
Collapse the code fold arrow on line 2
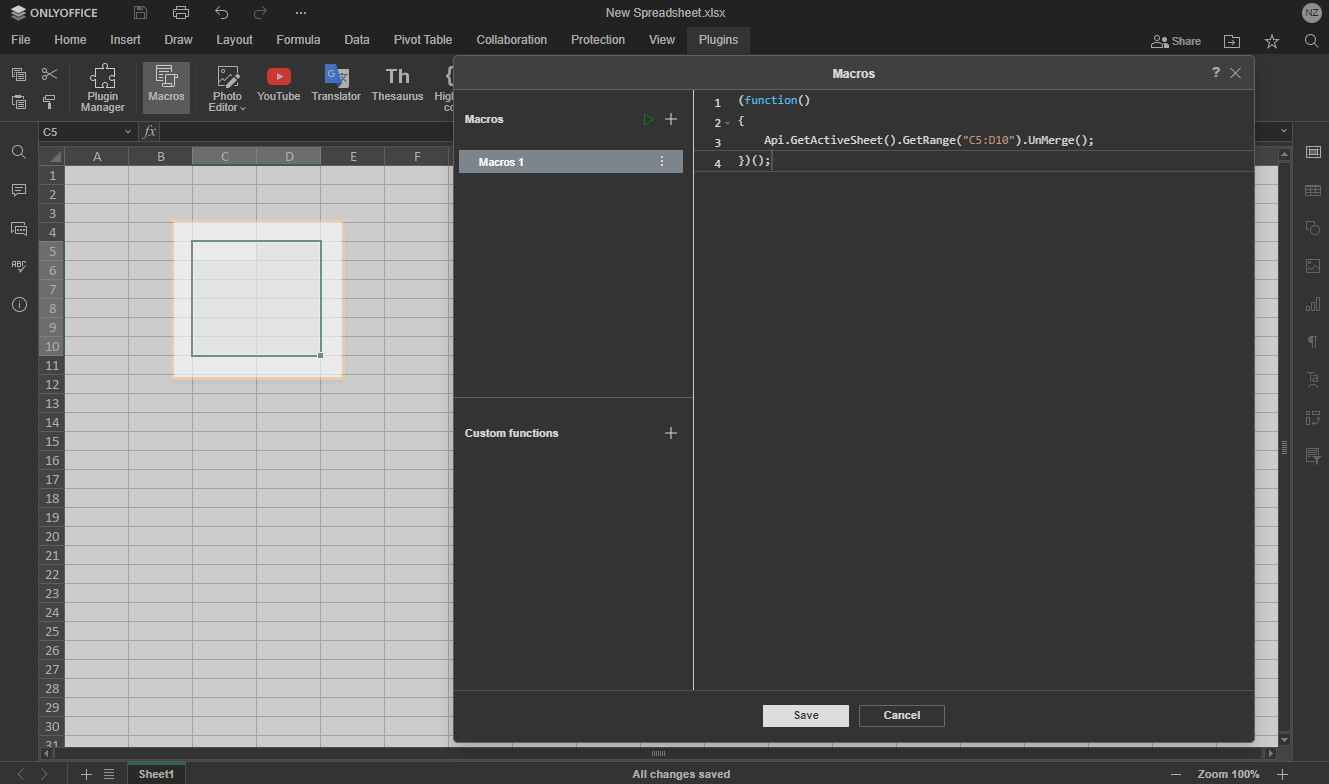point(727,123)
